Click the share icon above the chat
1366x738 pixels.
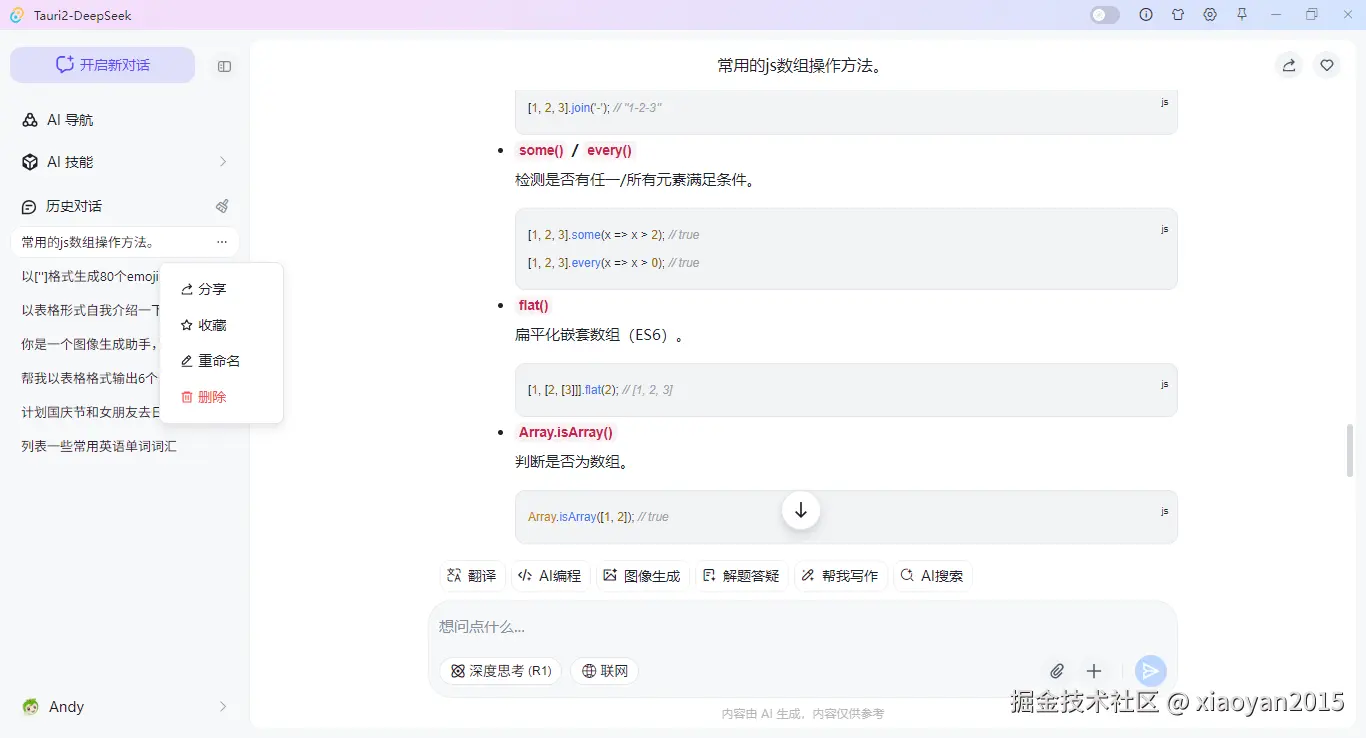(1288, 64)
